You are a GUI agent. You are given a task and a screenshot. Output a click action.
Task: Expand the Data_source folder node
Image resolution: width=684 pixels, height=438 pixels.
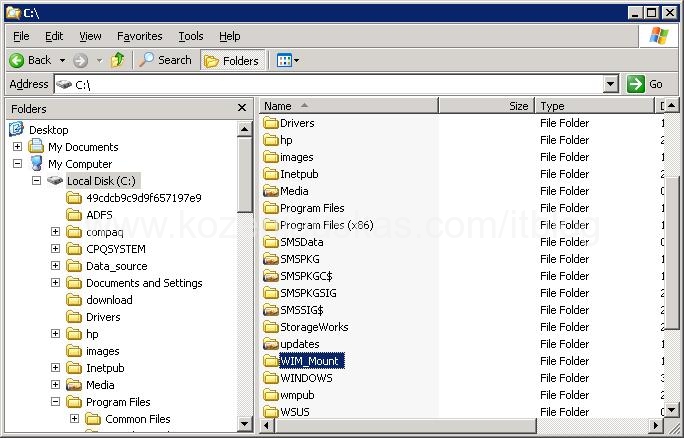click(x=55, y=266)
